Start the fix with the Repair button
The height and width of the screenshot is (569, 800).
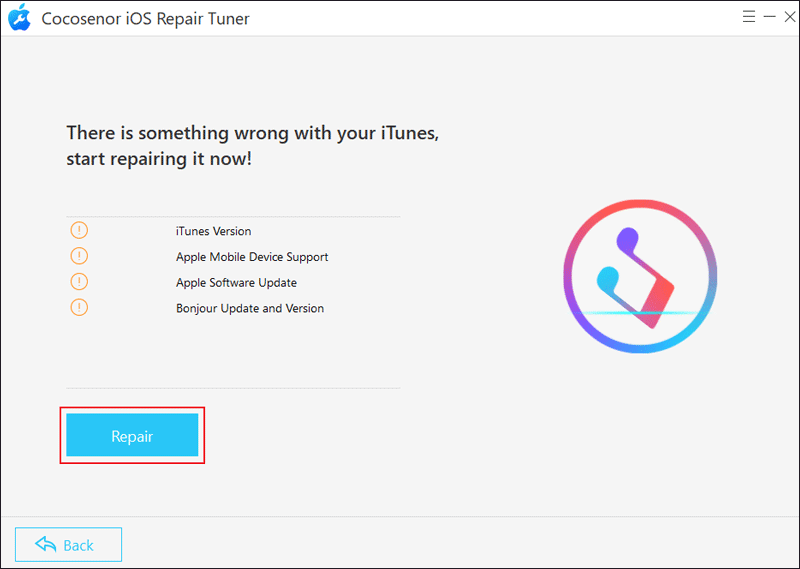pos(132,435)
